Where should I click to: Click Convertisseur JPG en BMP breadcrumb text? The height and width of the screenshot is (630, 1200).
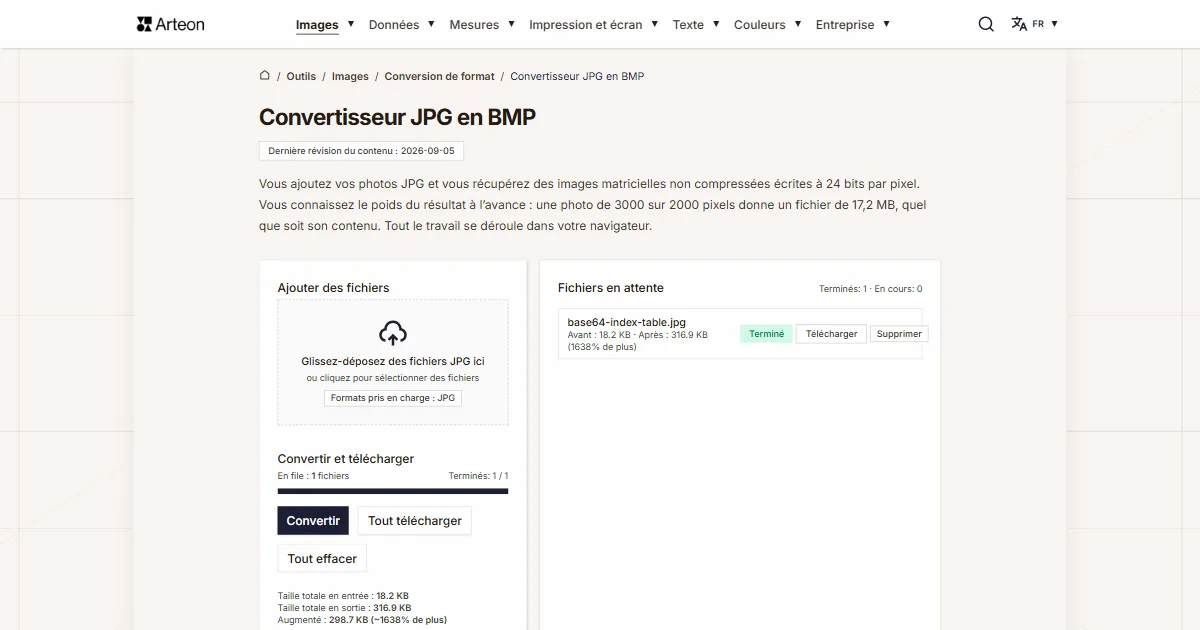click(x=577, y=76)
